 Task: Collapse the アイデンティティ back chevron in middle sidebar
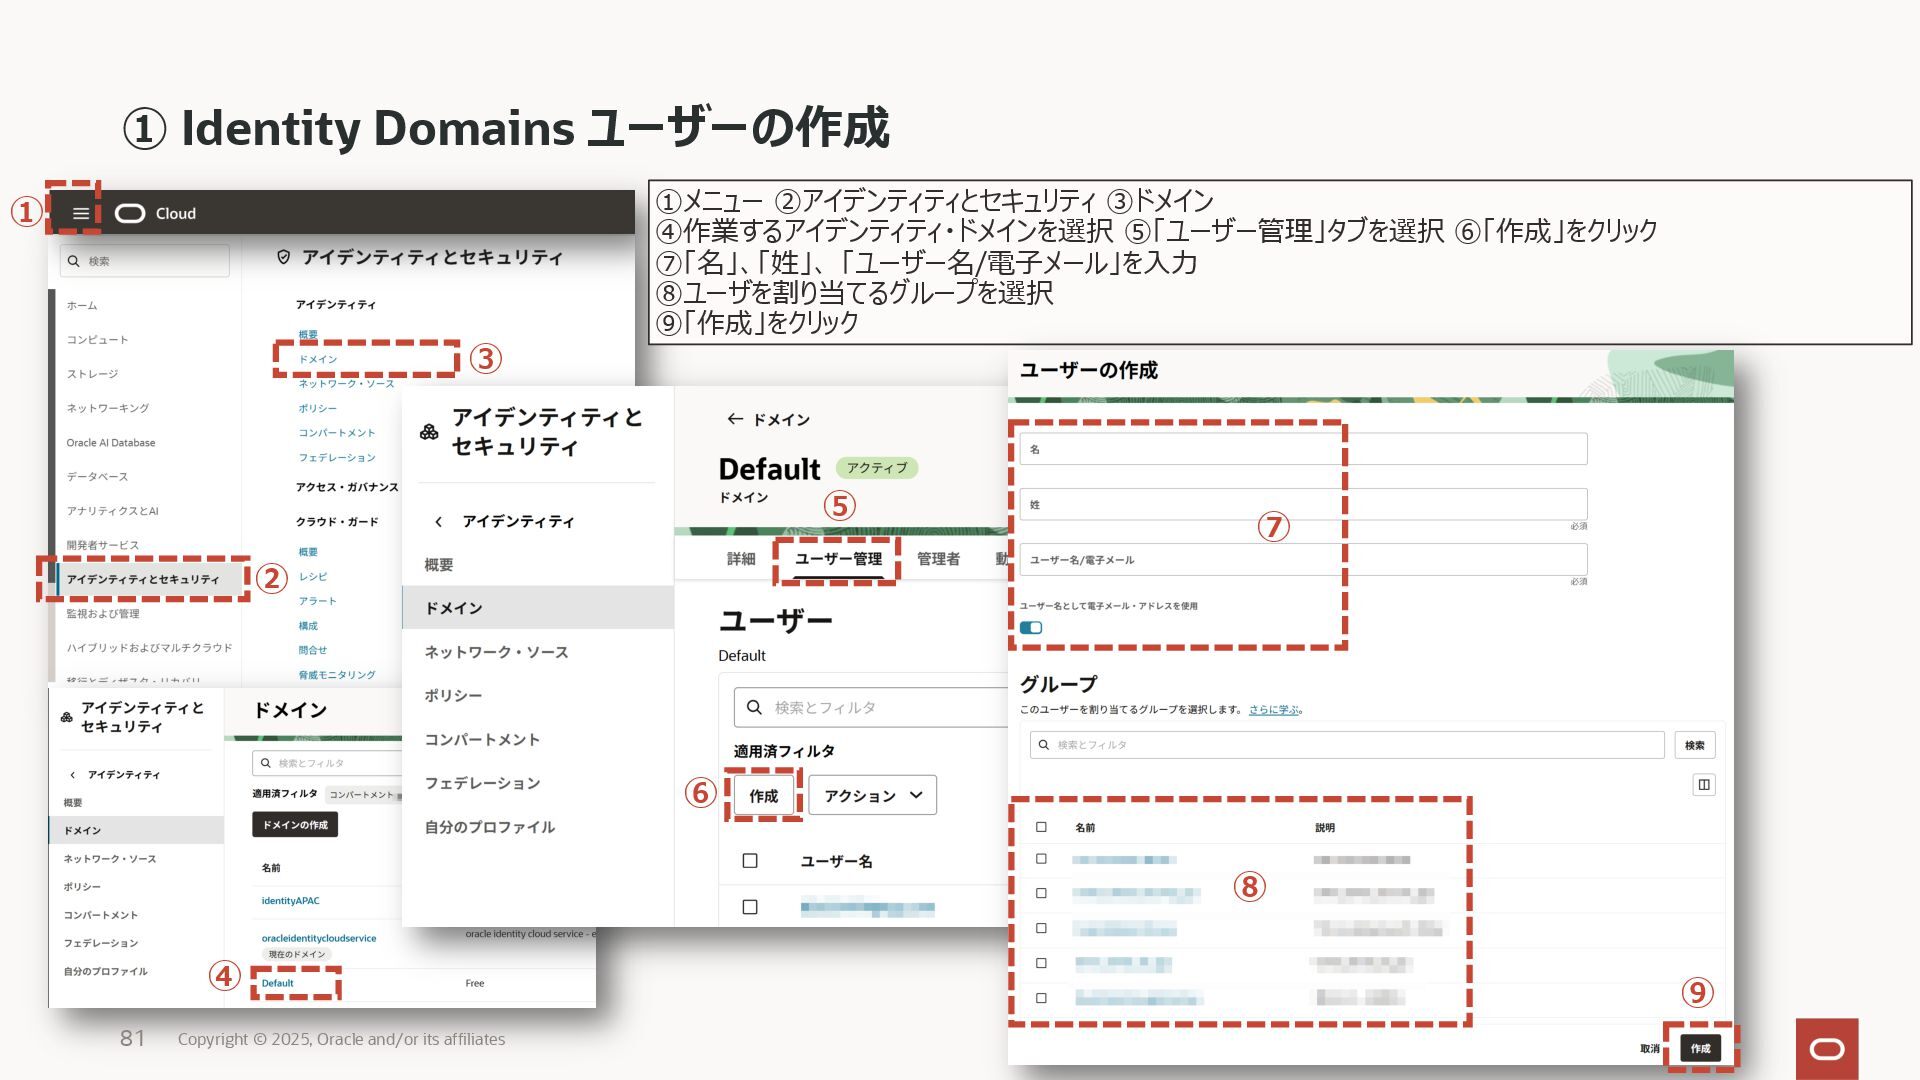(x=438, y=522)
